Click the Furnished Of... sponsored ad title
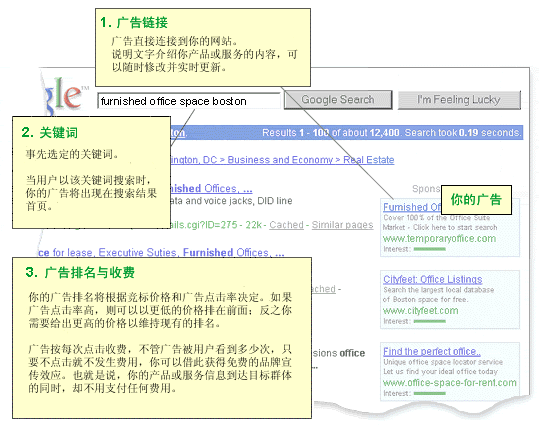The image size is (542, 429). (412, 207)
